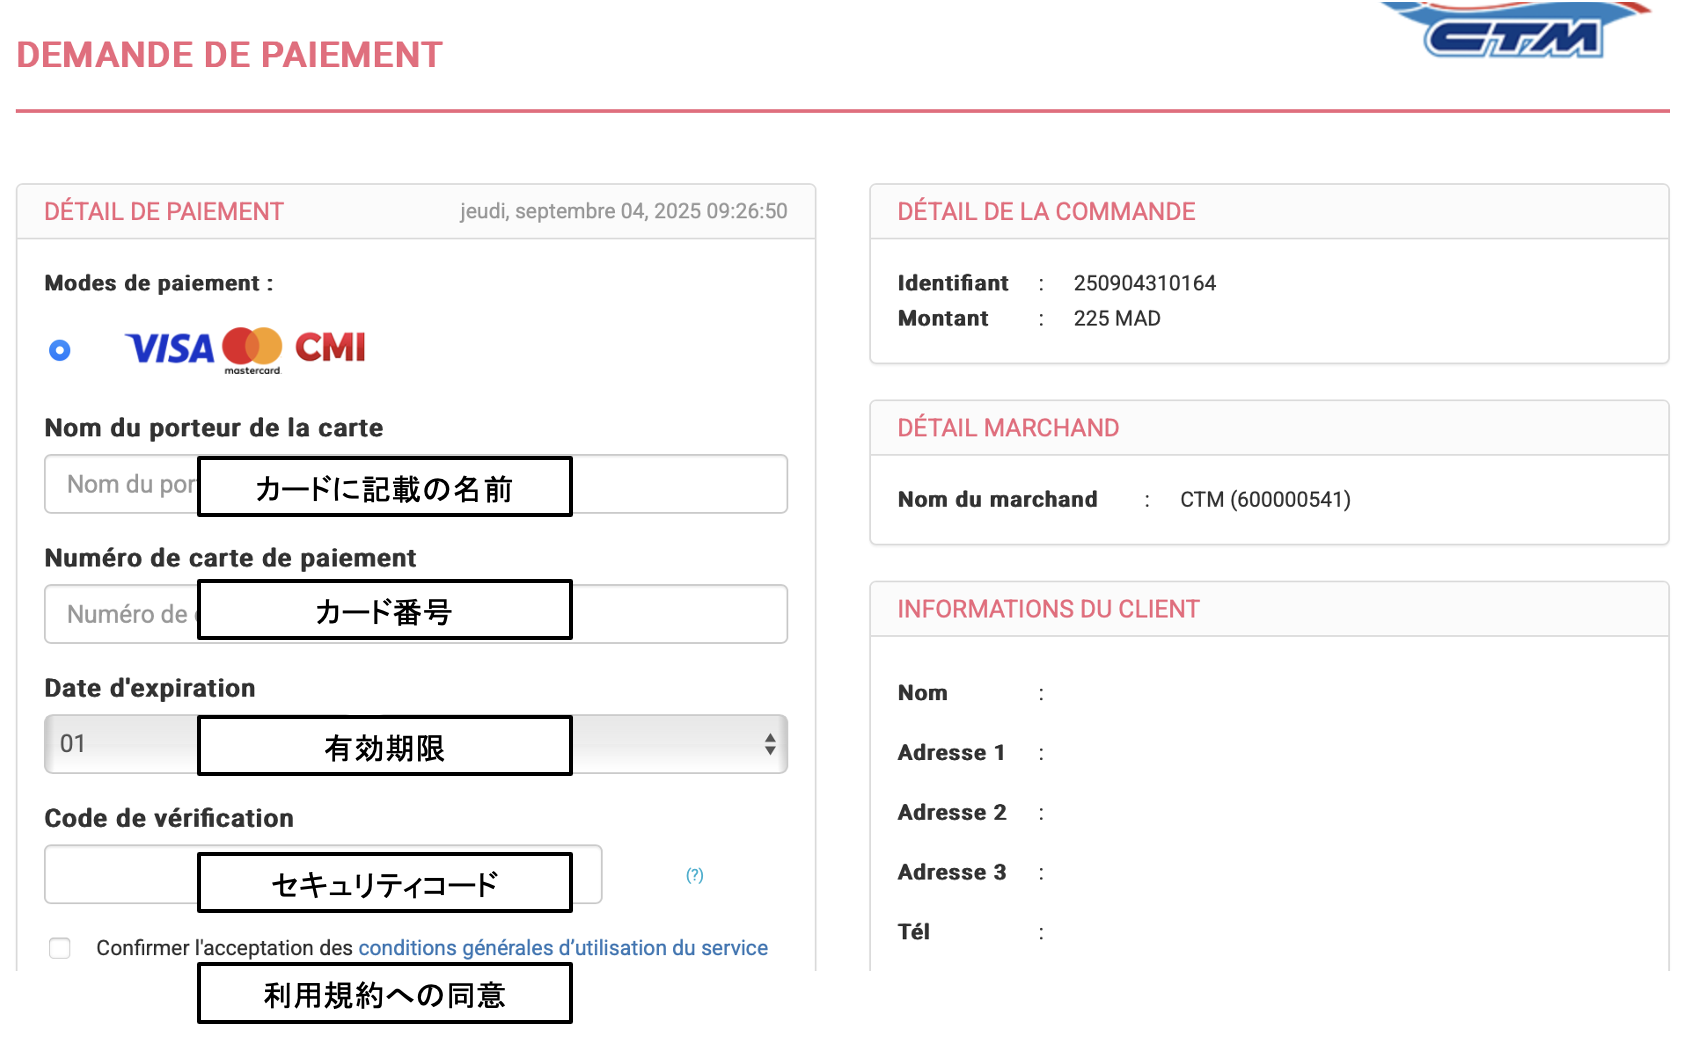
Task: Click the CMI payment logo
Action: pos(330,348)
